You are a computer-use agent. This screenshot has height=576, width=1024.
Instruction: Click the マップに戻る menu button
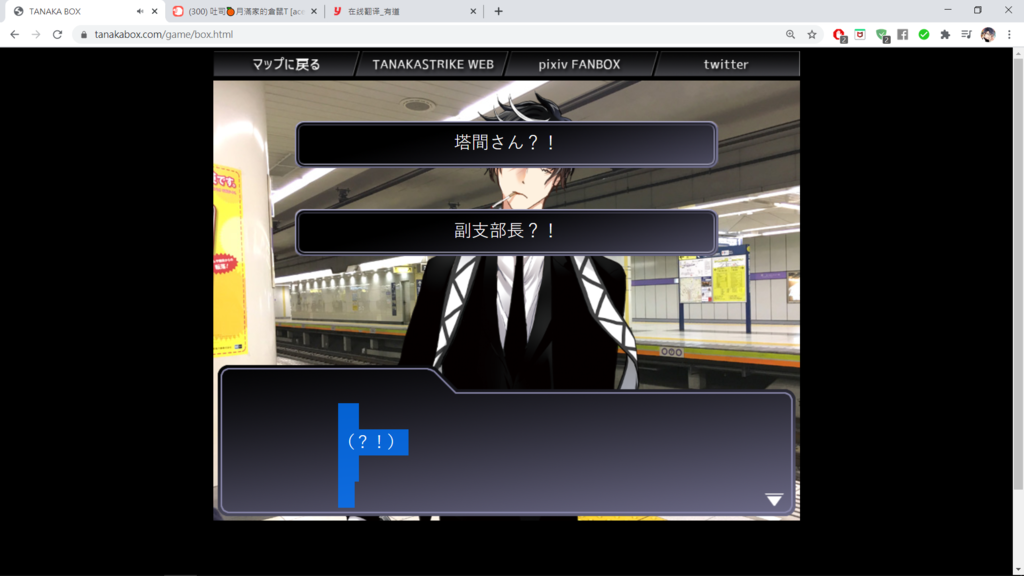[286, 64]
